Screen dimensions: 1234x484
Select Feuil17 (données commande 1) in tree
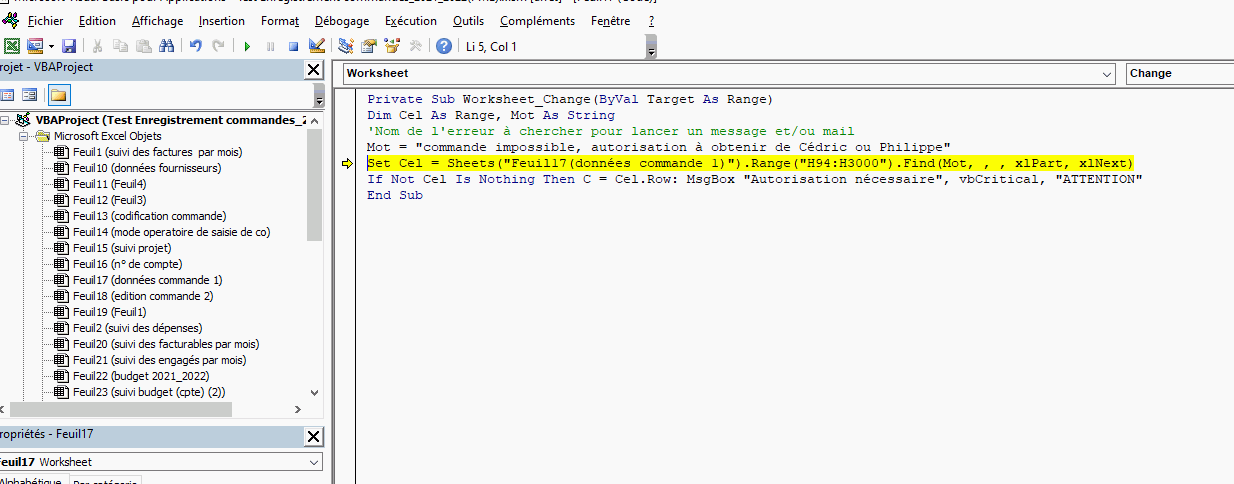(x=147, y=280)
